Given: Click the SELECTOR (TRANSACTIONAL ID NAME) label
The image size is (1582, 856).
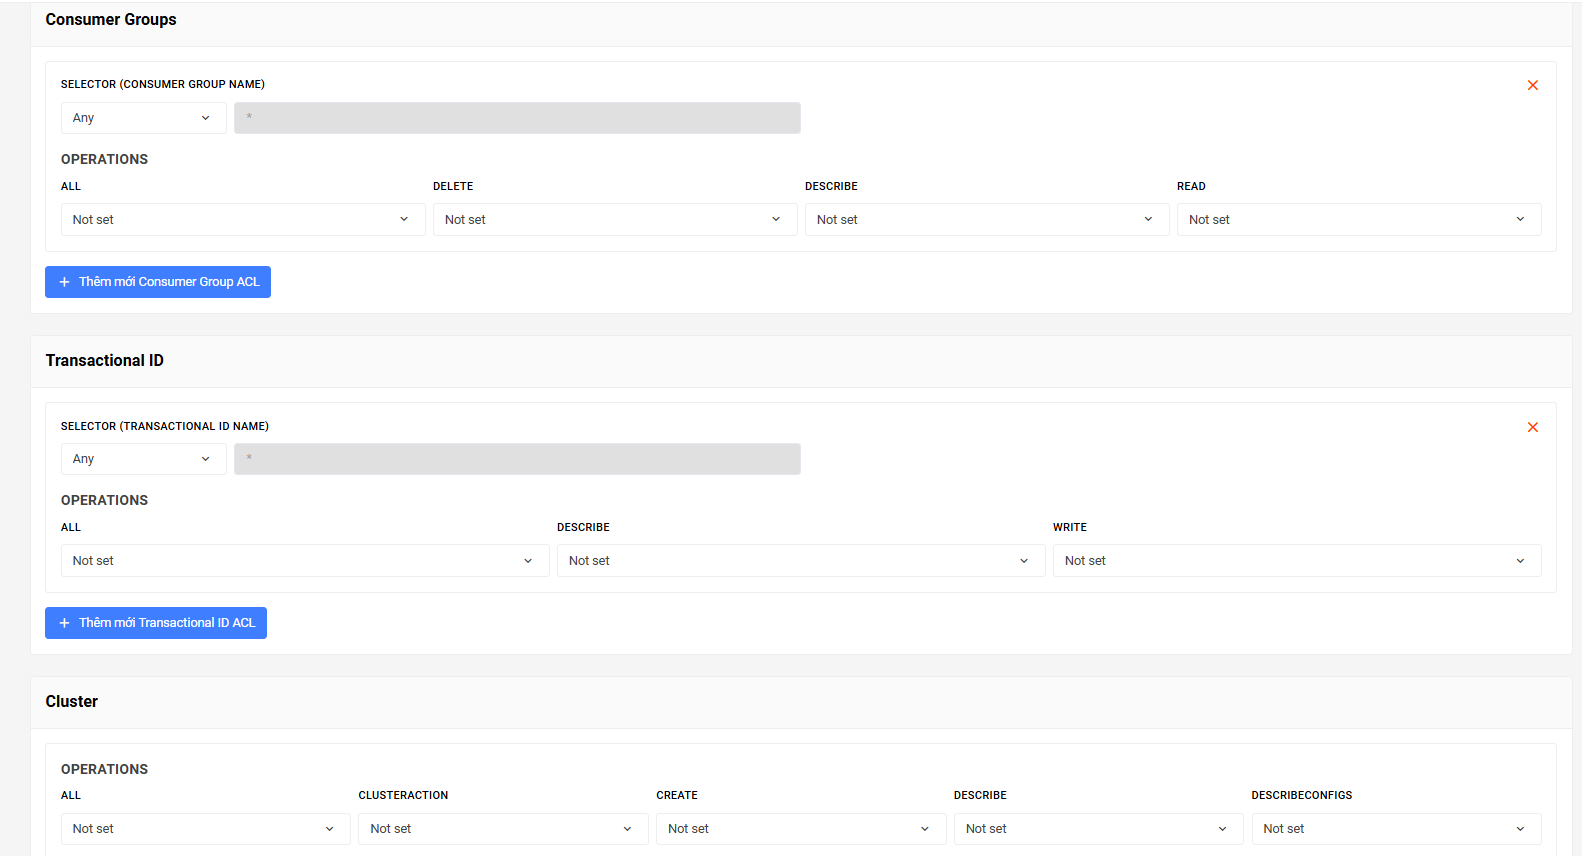Looking at the screenshot, I should point(165,426).
